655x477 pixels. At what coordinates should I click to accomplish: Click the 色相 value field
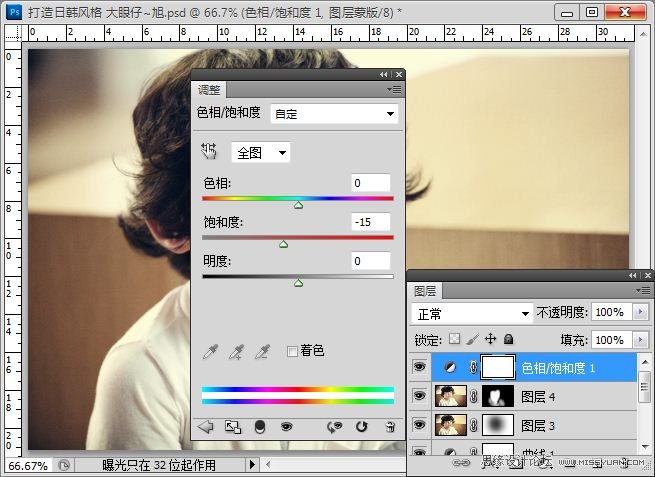pos(371,183)
